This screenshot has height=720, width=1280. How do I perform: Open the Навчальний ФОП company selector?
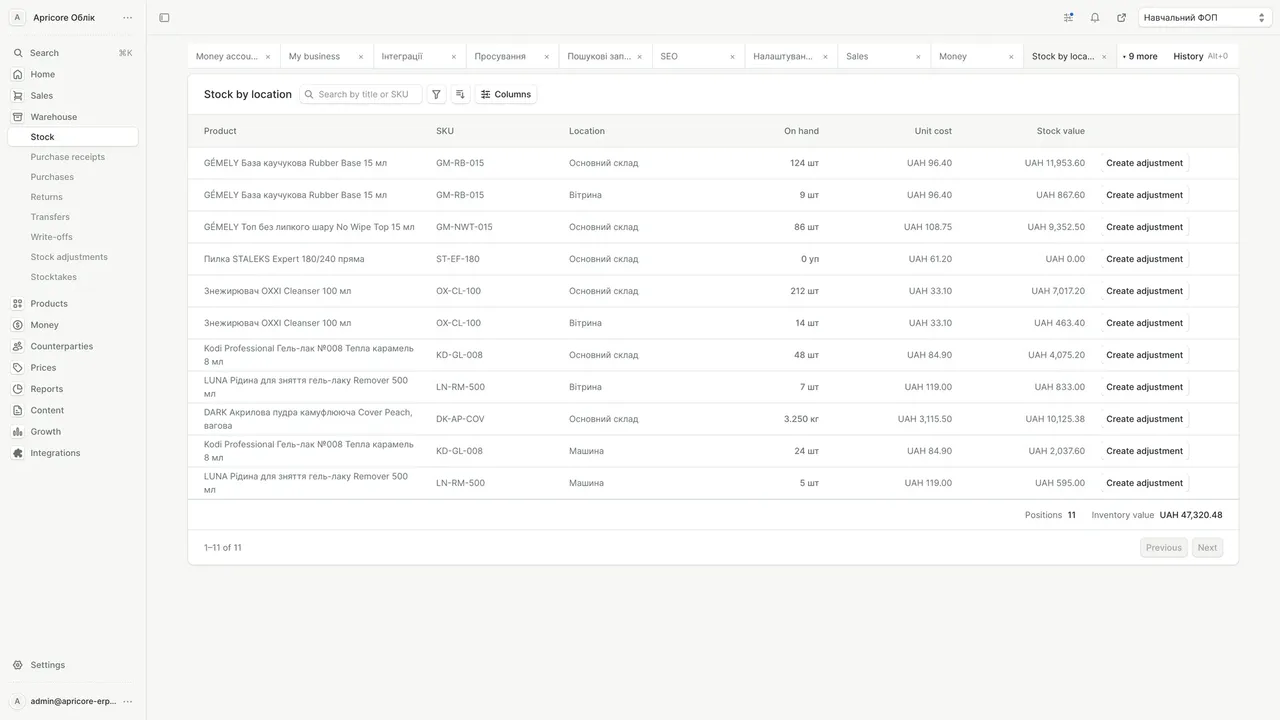pyautogui.click(x=1205, y=17)
